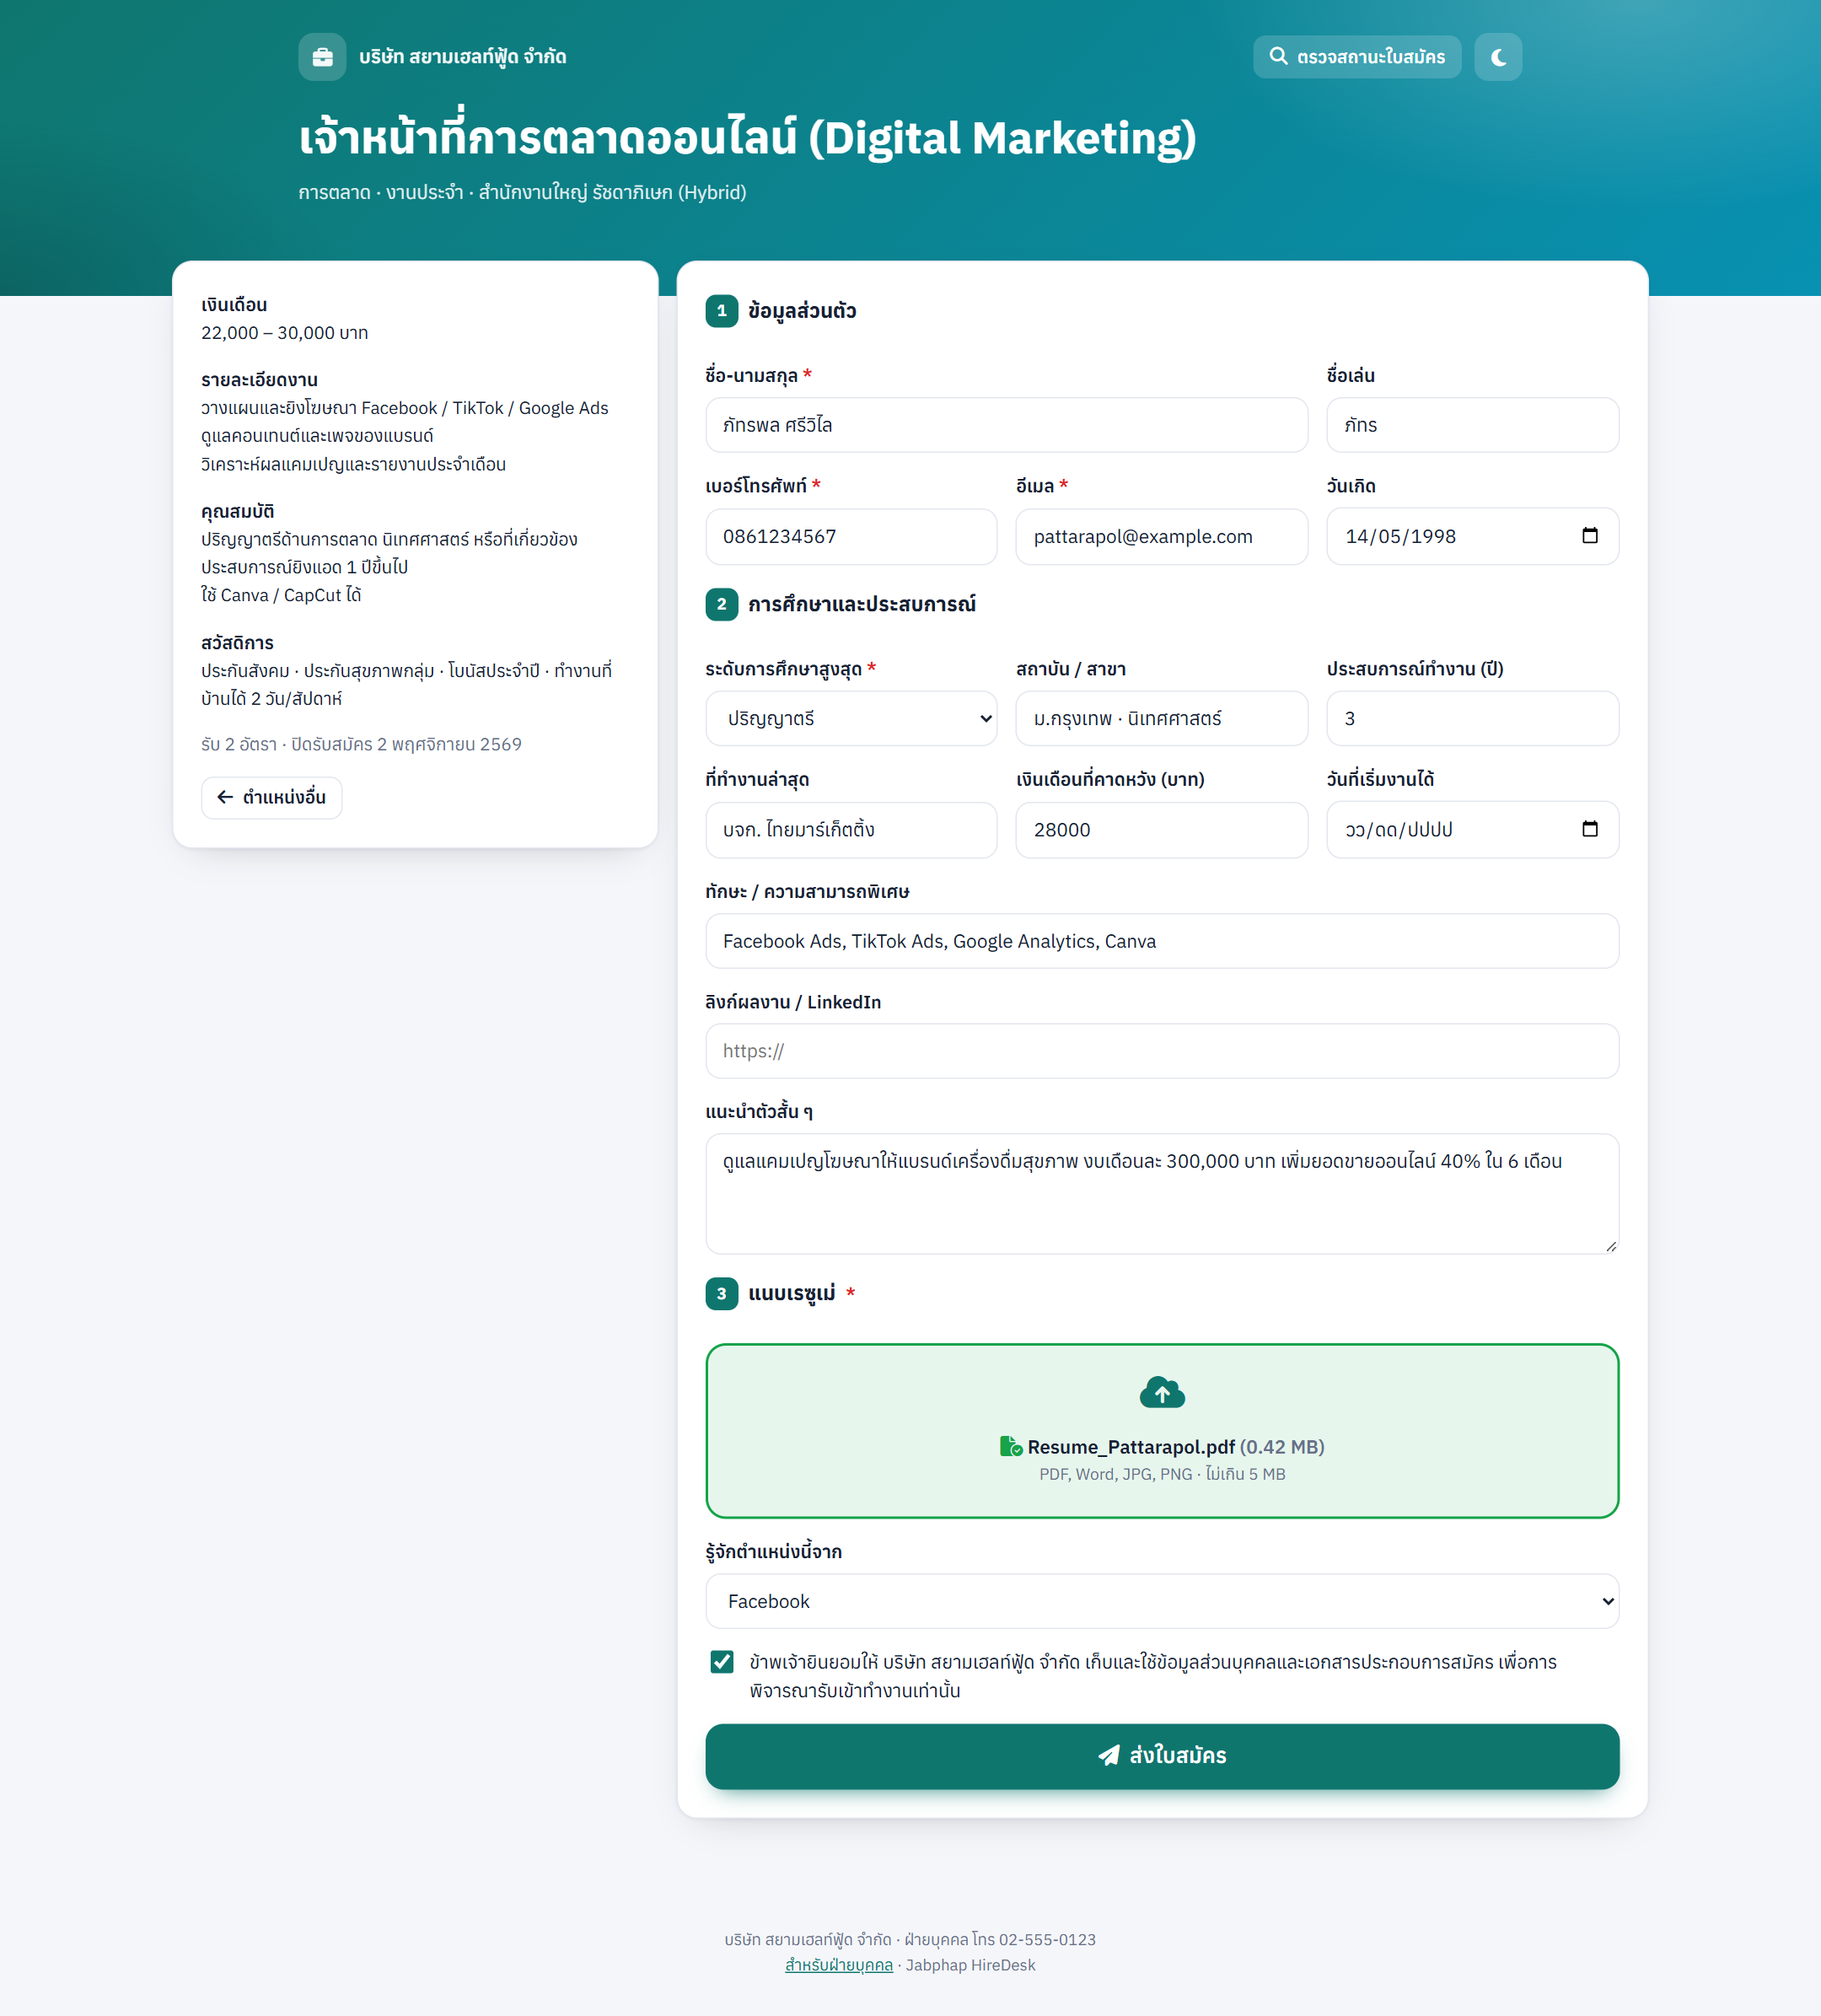
Task: Open the birthdate calendar picker icon
Action: pyautogui.click(x=1589, y=536)
